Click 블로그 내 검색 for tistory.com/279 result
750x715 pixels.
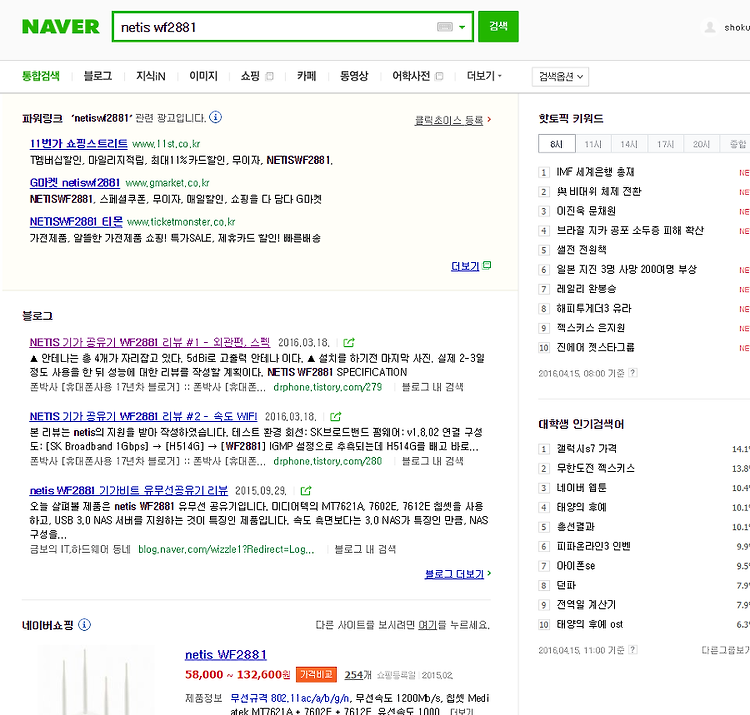432,387
